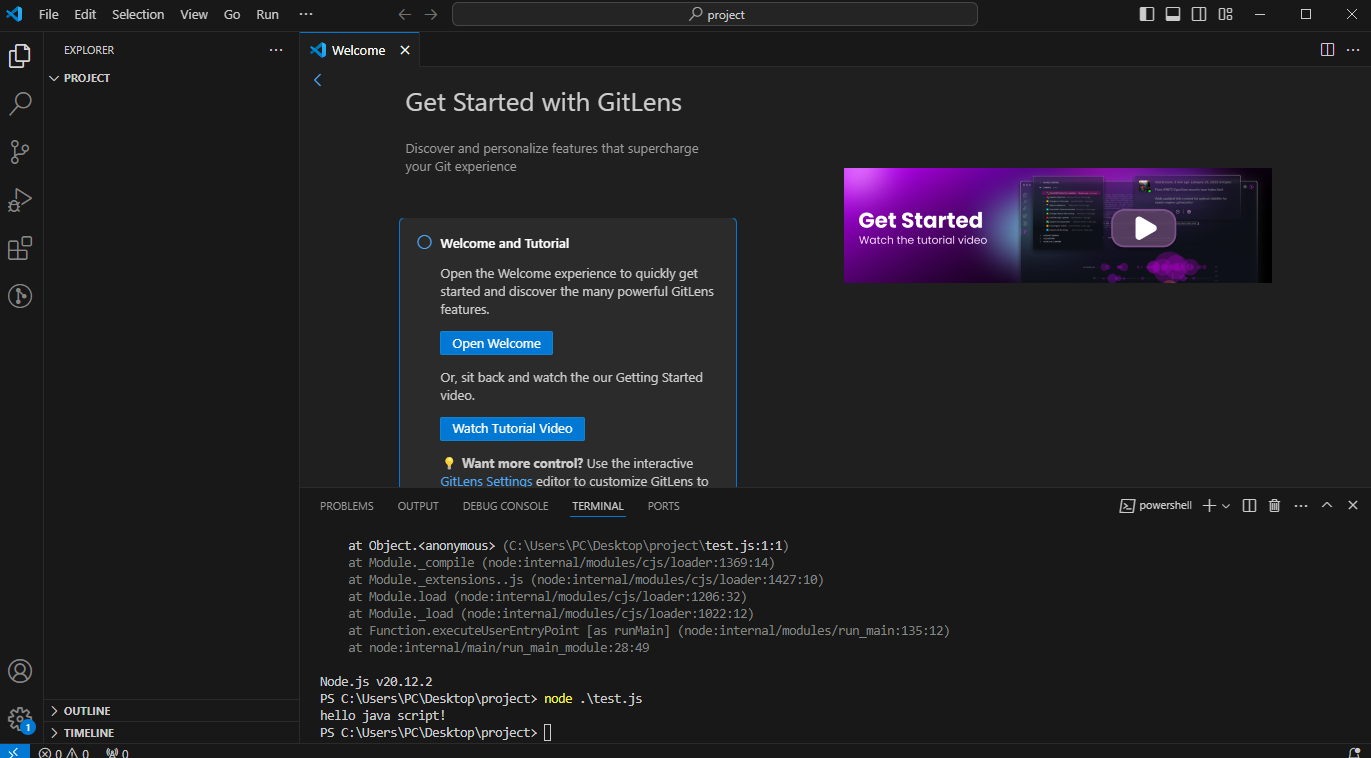Select the powershell terminal label

[x=1156, y=506]
